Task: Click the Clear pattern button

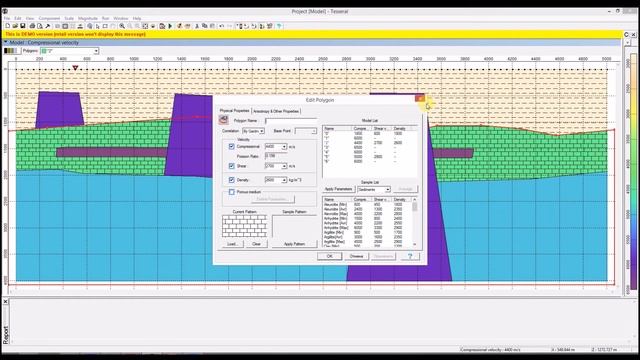Action: [256, 244]
